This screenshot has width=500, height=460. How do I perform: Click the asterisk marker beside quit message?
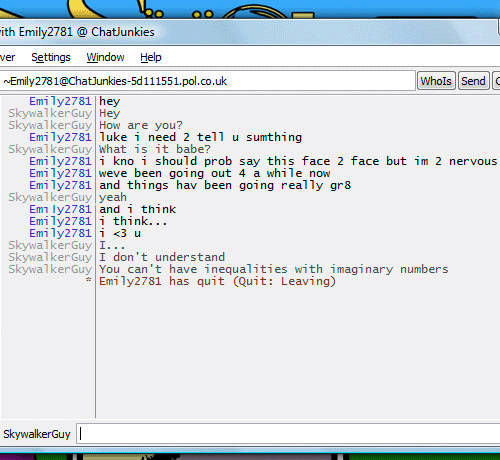coord(88,280)
